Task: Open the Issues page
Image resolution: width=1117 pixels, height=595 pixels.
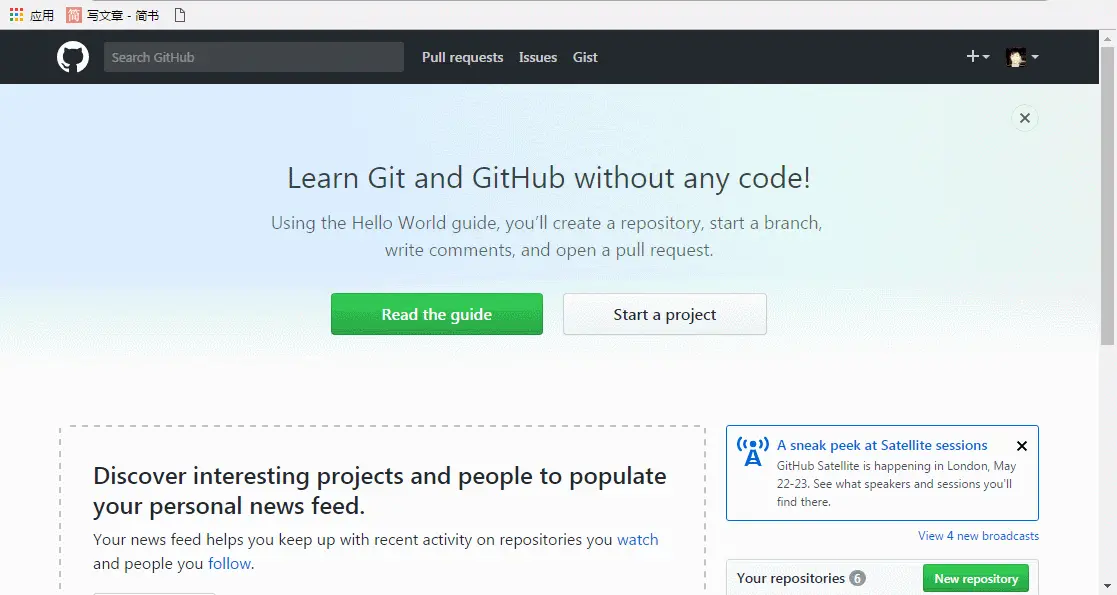Action: [x=538, y=57]
